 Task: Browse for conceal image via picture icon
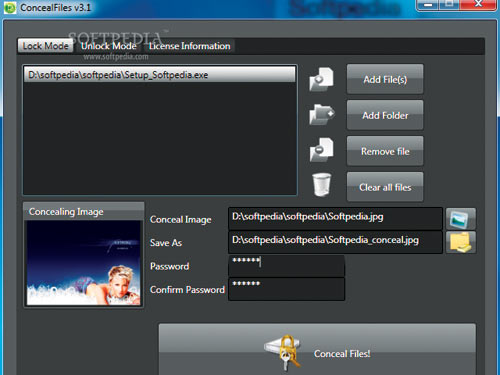[461, 219]
